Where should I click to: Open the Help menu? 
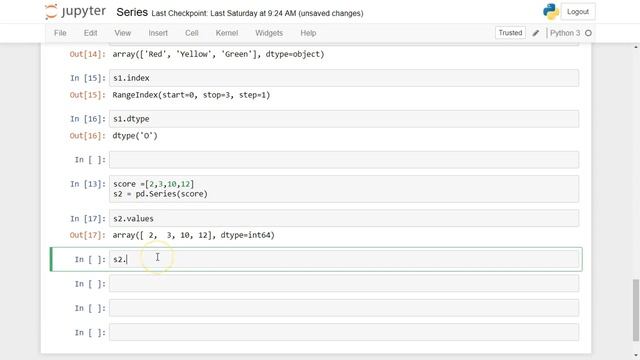(308, 33)
